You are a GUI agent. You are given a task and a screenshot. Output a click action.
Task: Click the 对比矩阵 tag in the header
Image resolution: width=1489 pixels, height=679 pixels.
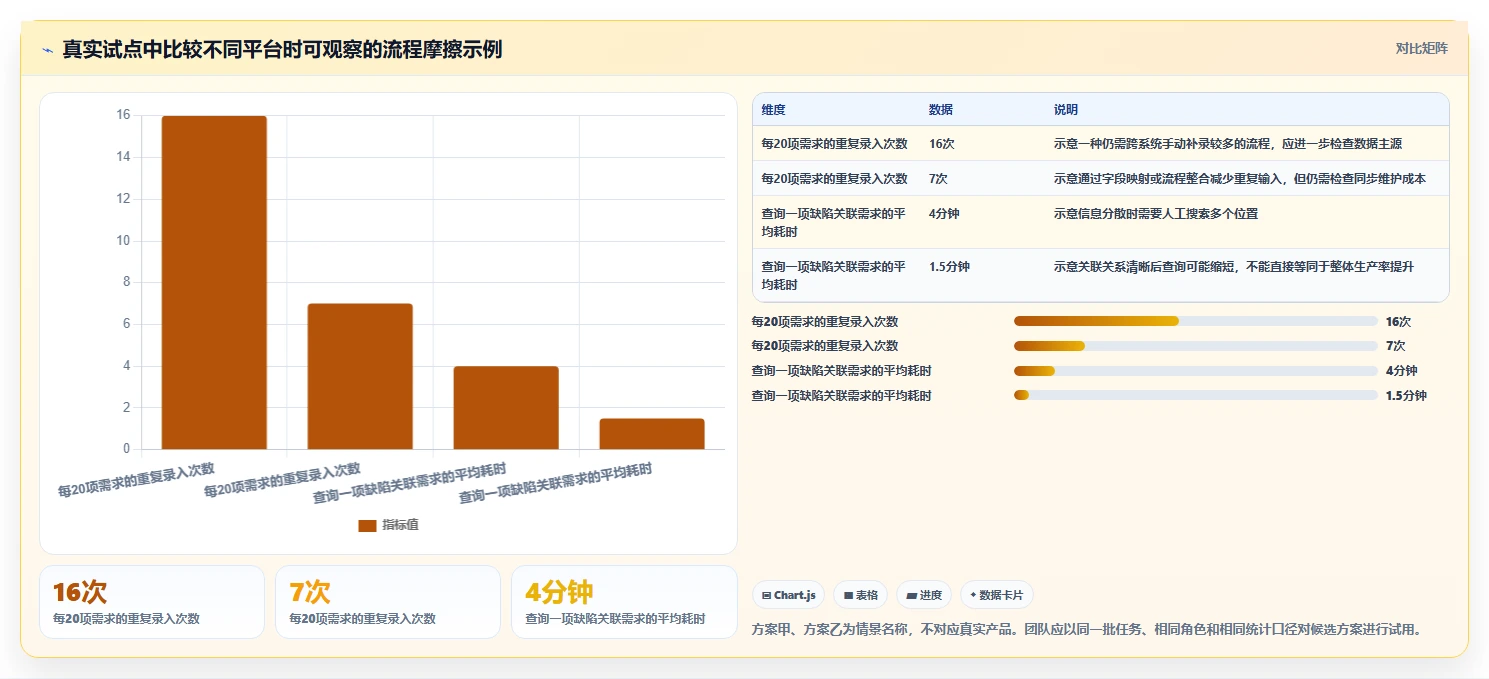click(1421, 48)
